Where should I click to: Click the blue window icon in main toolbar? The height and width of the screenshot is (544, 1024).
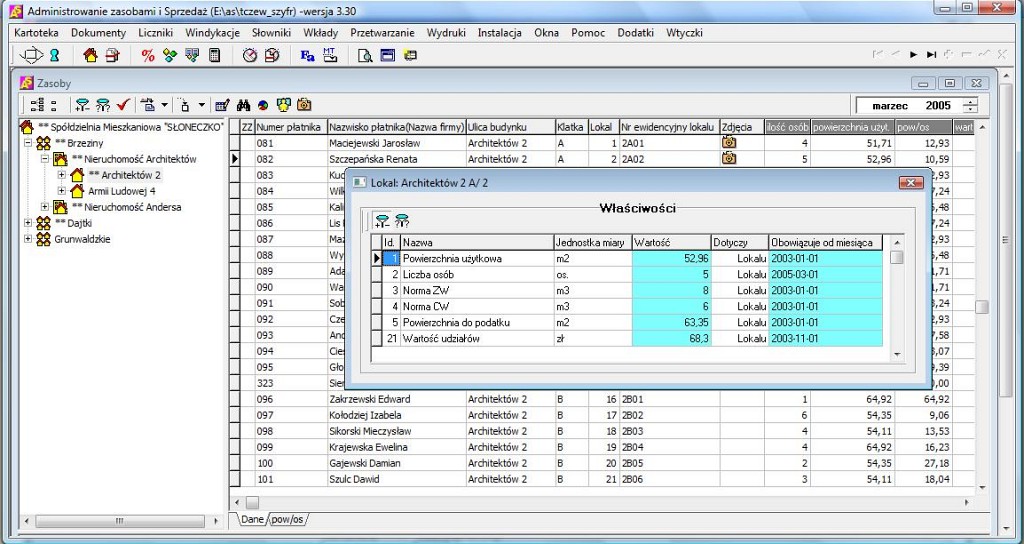click(x=388, y=56)
